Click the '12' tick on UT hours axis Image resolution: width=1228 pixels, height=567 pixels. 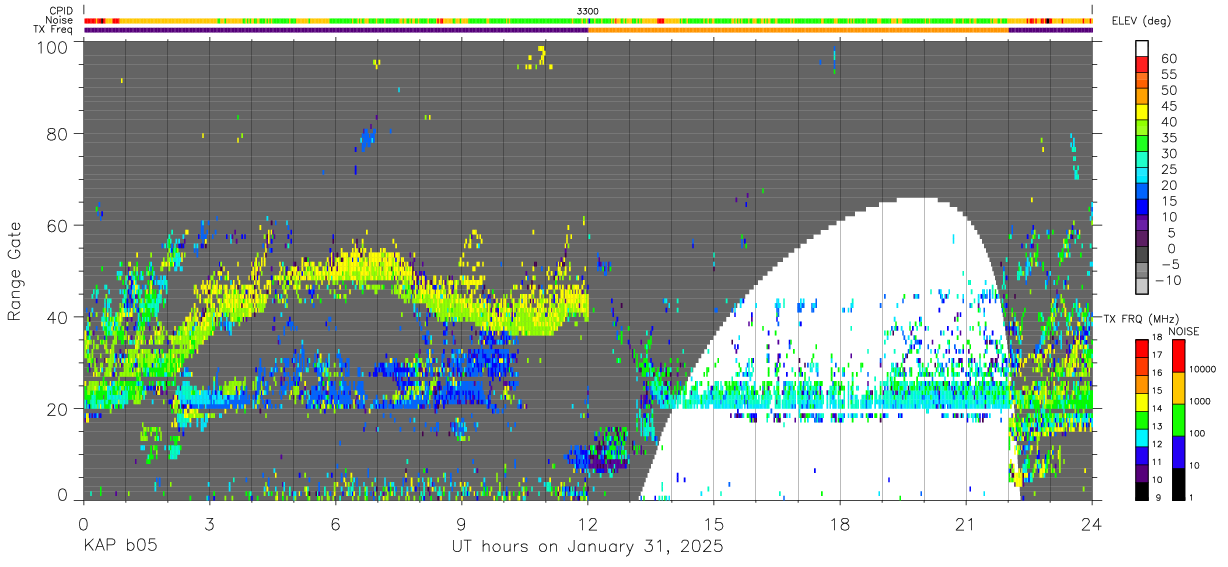[x=588, y=523]
